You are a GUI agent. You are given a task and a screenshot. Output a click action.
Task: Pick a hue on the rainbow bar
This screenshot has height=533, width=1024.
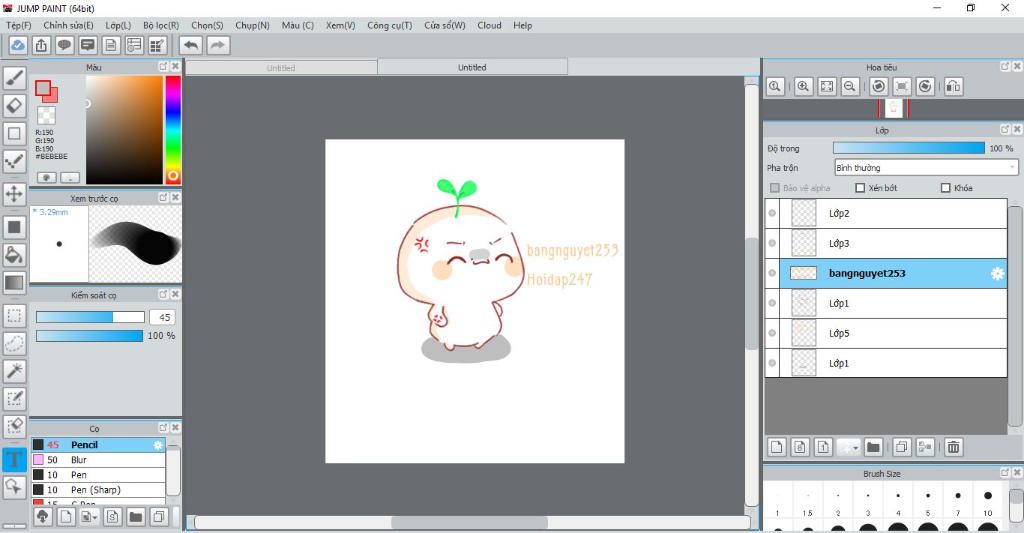[x=173, y=130]
